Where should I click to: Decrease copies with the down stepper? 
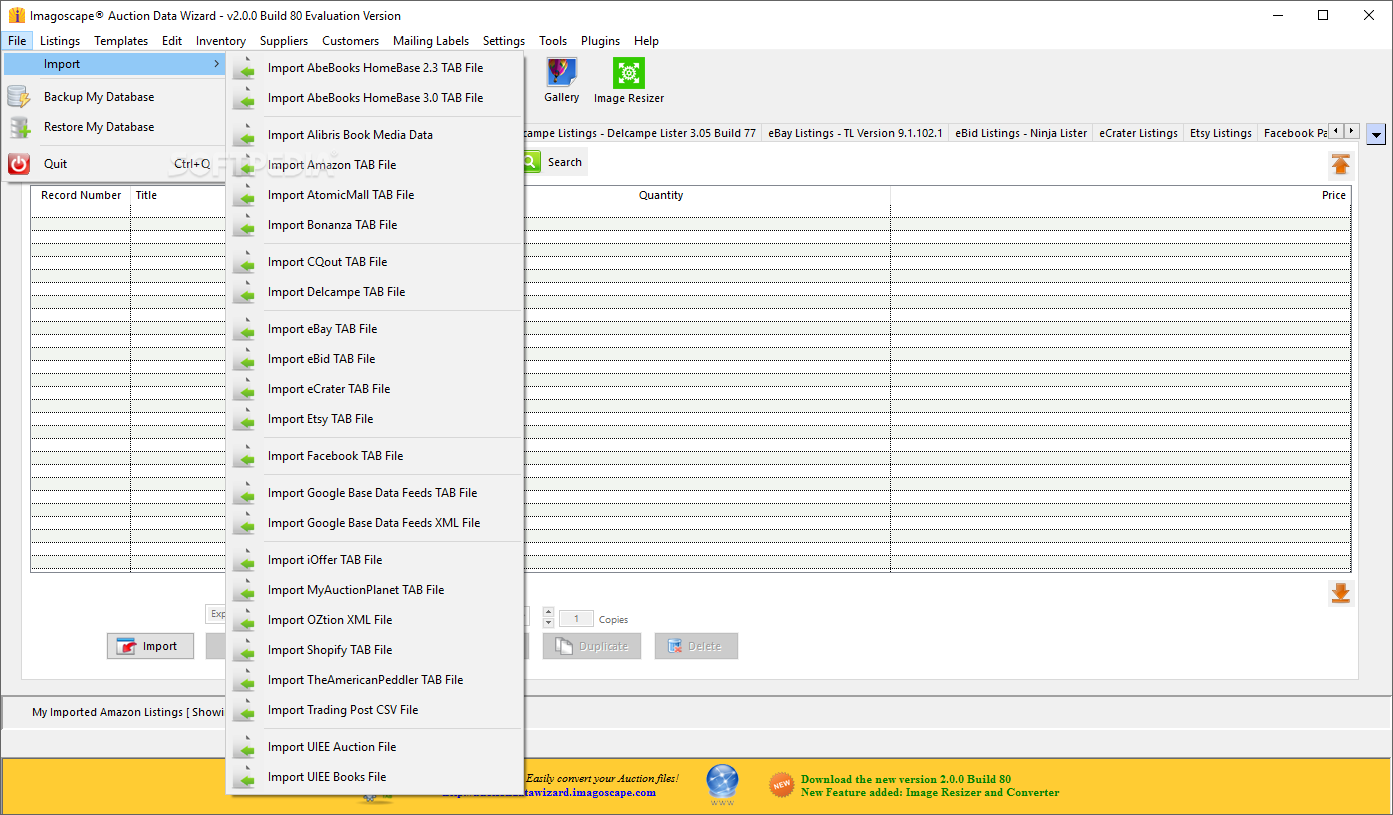(548, 623)
